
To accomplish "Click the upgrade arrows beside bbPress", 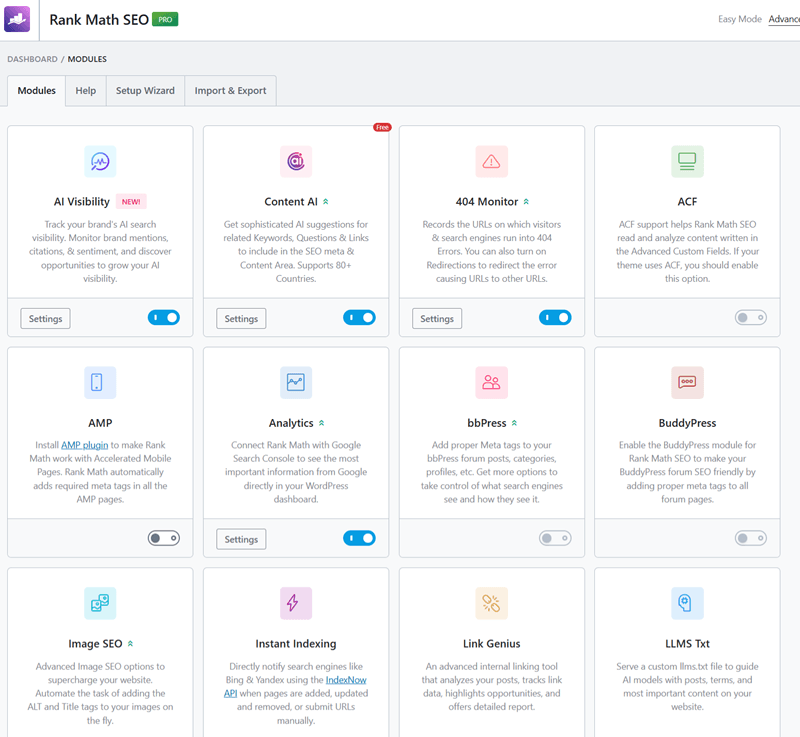I will 514,423.
